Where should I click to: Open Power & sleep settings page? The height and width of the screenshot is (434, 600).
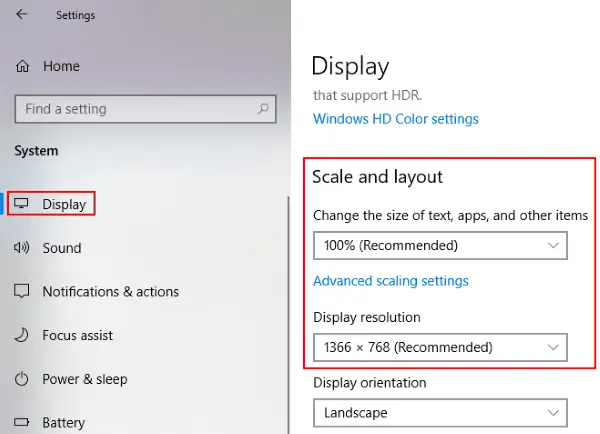tap(85, 379)
